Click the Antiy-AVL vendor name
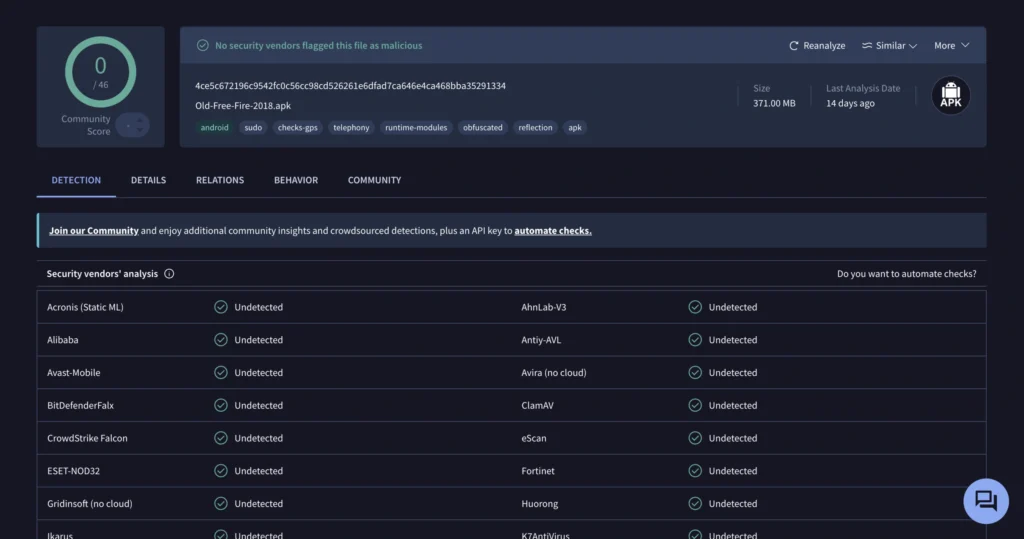Screen dimensions: 1024x539 [x=541, y=340]
